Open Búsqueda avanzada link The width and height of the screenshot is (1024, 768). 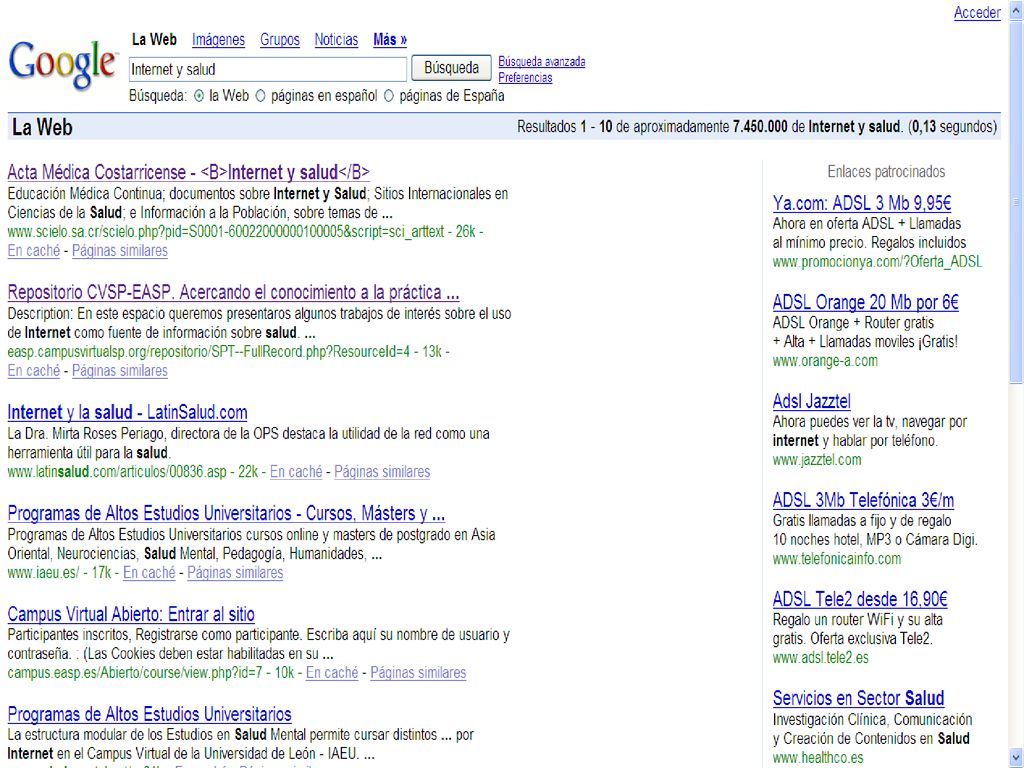pyautogui.click(x=541, y=61)
